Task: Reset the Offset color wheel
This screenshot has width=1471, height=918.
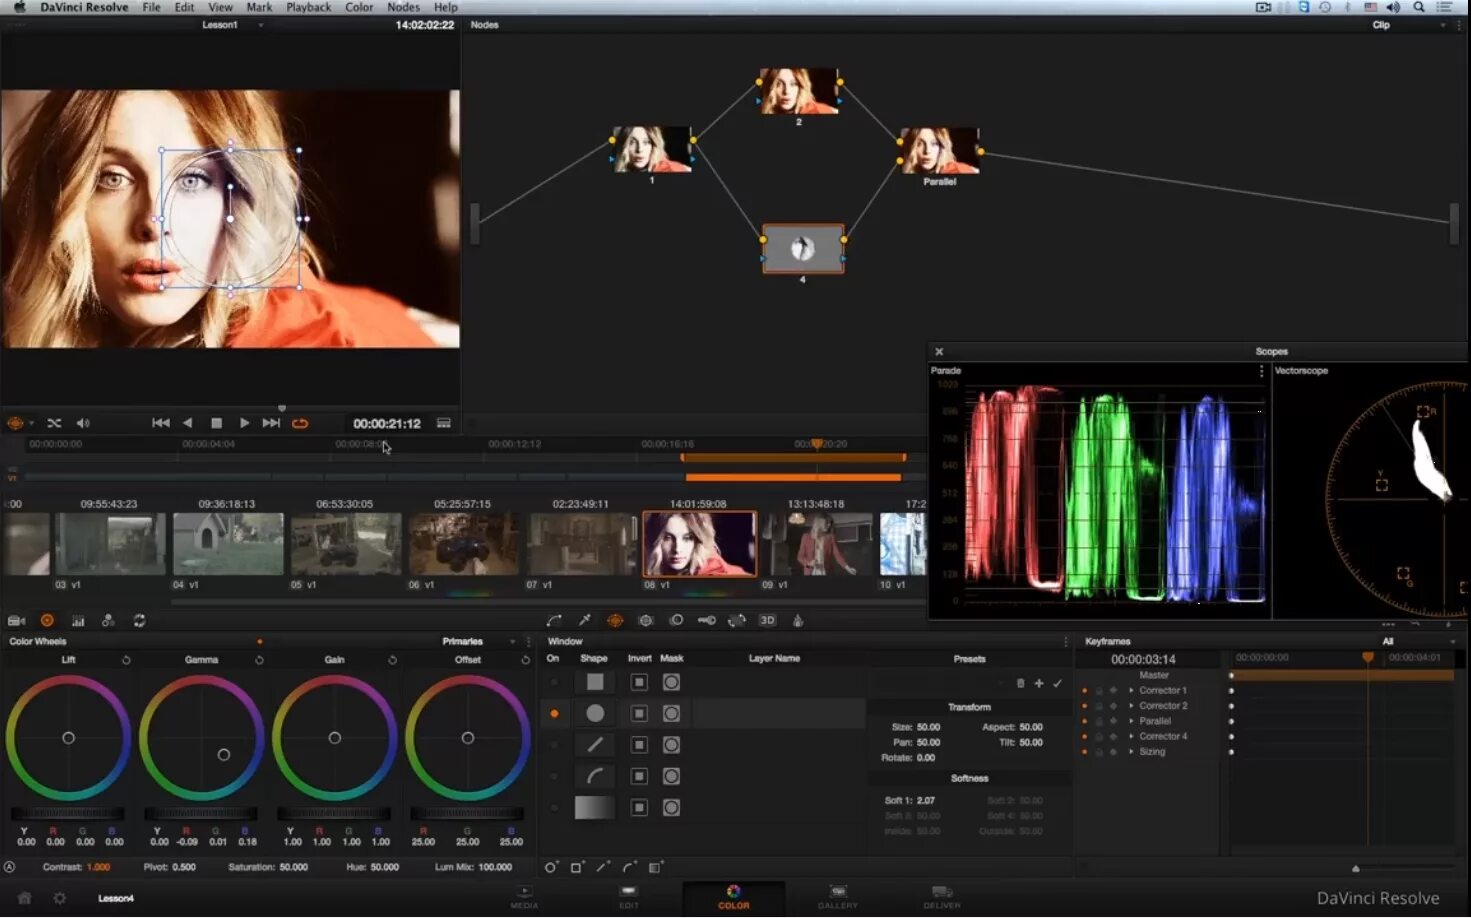Action: [525, 660]
